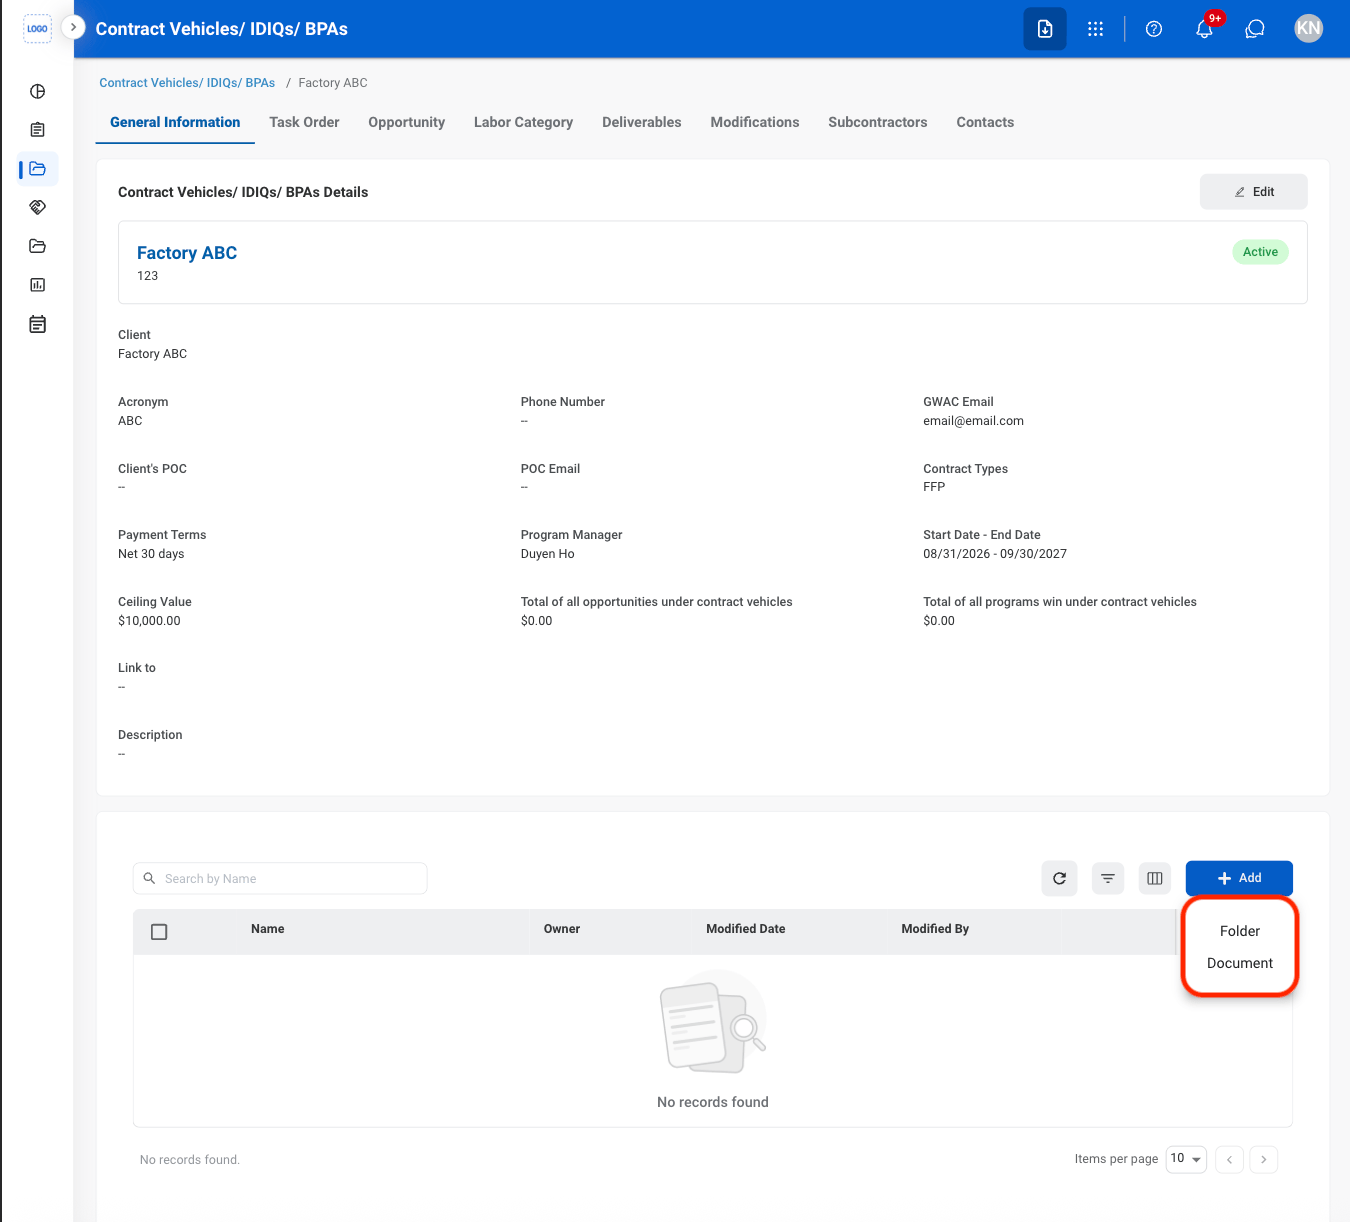Choose Document from the Add menu
This screenshot has height=1222, width=1350.
coord(1240,963)
